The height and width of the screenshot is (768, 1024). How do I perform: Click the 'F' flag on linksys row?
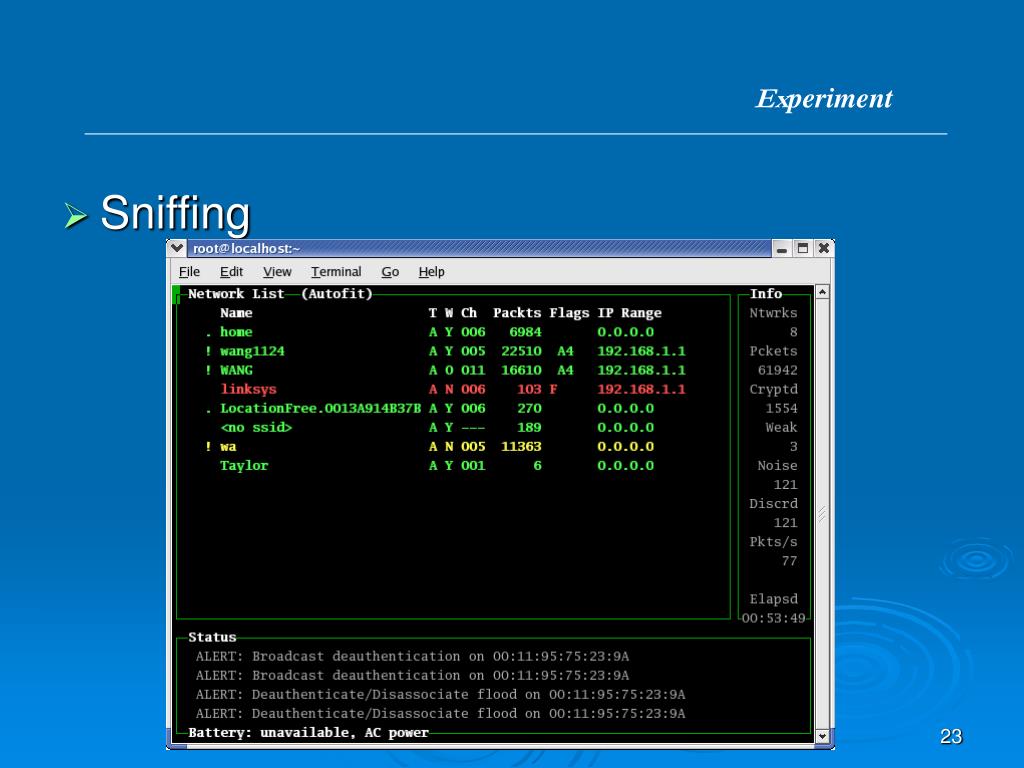[x=553, y=389]
